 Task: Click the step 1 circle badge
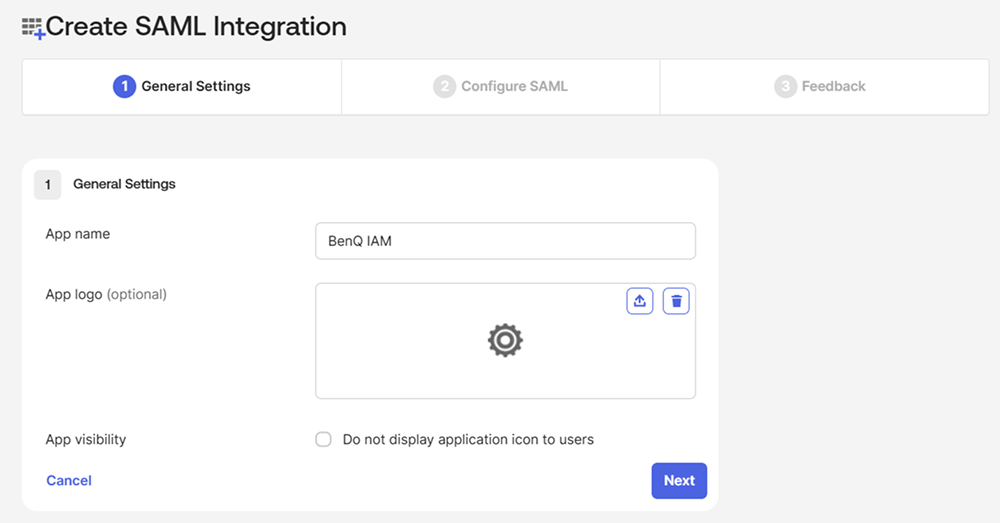[x=124, y=86]
